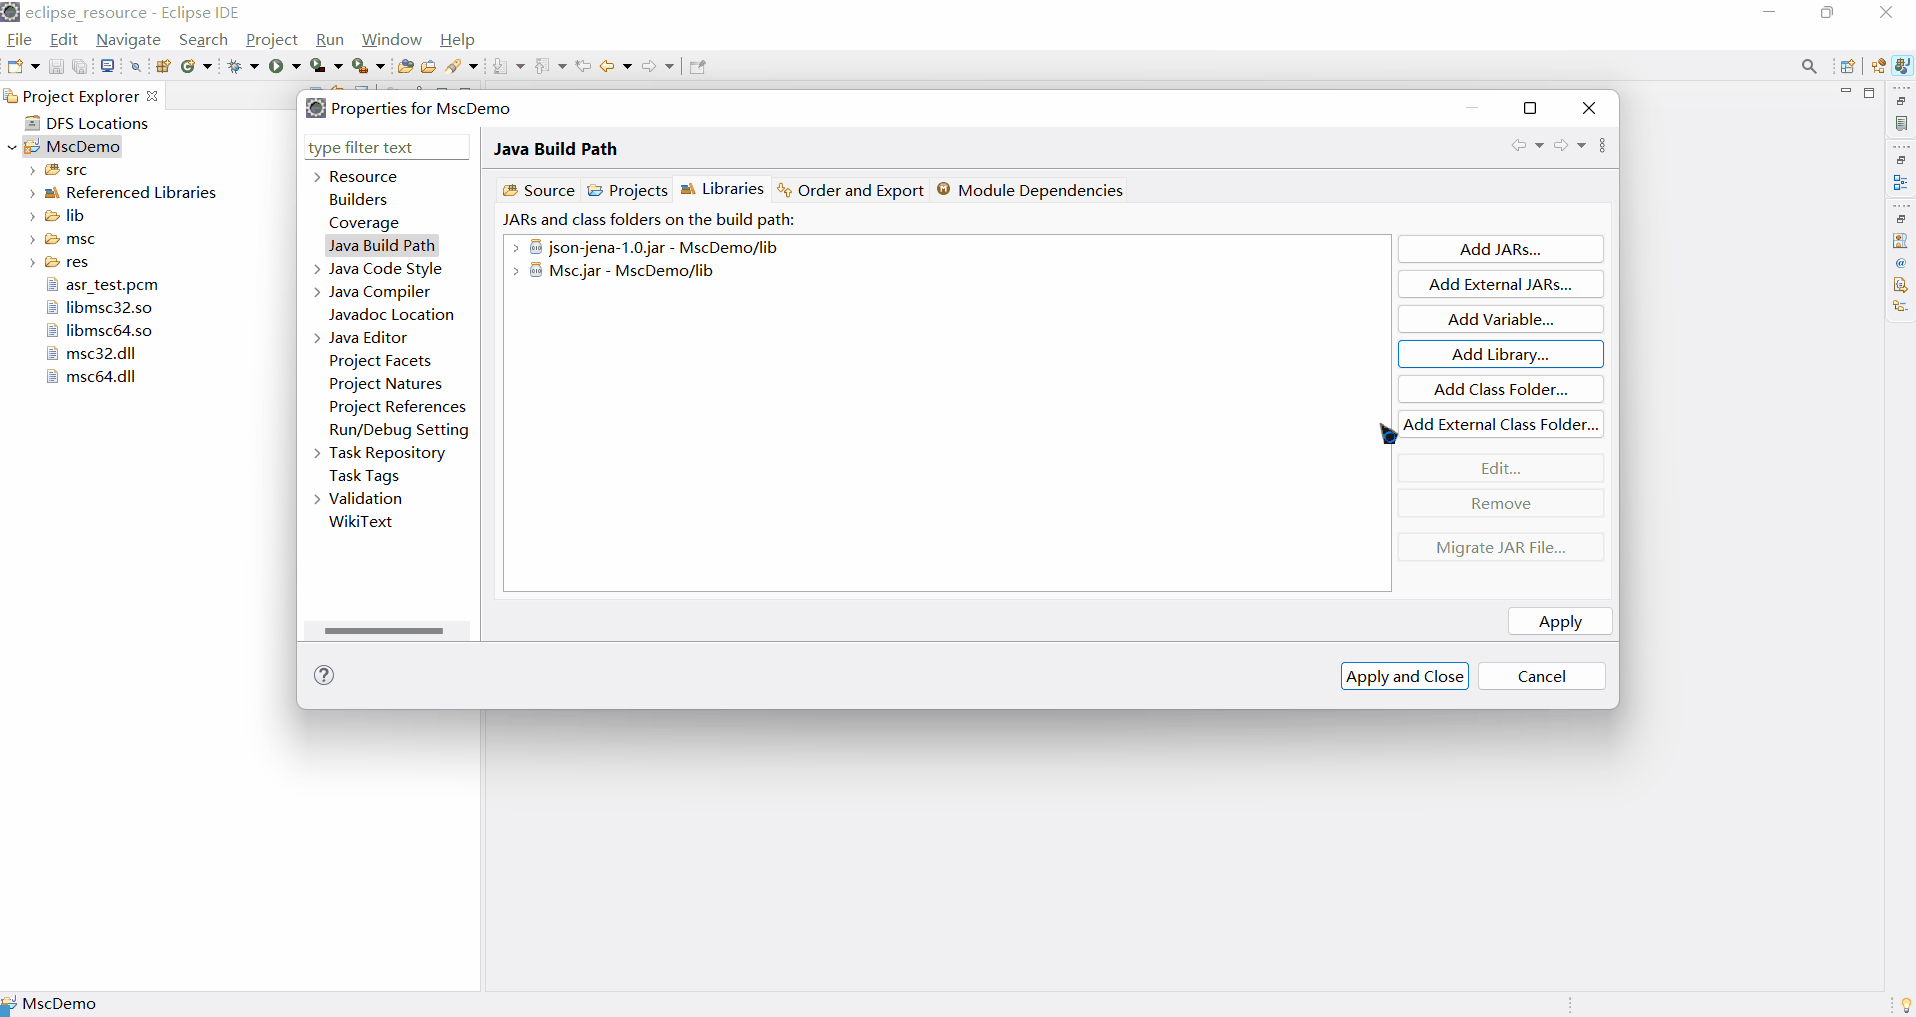The image size is (1916, 1017).
Task: Switch to the Projects tab
Action: 628,190
